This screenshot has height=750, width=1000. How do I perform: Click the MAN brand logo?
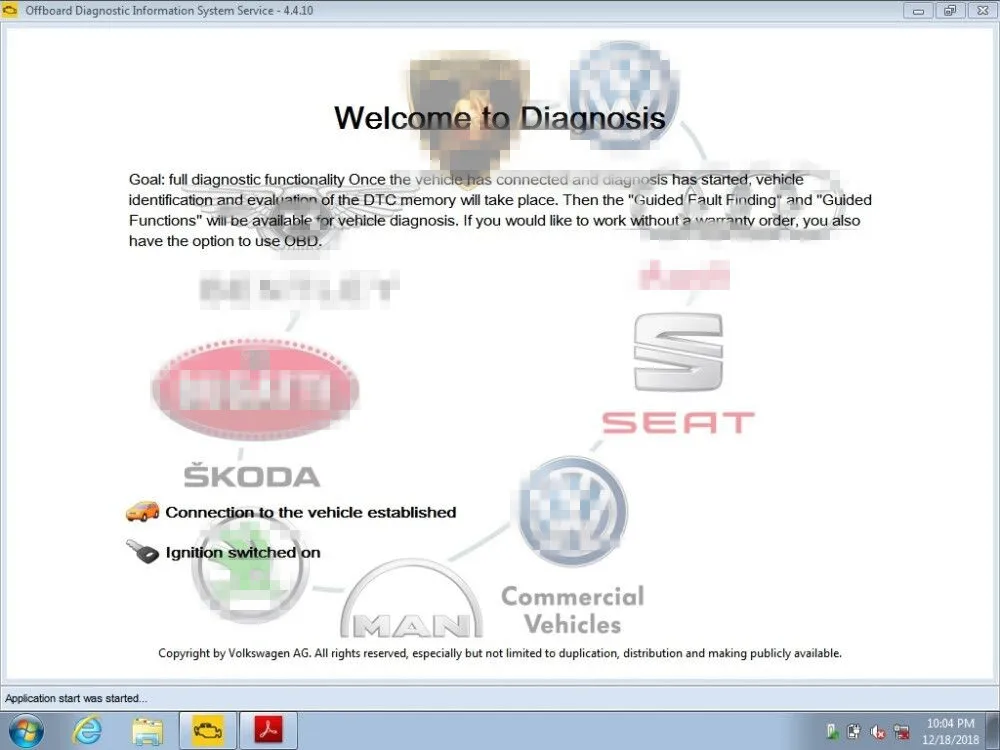tap(411, 599)
